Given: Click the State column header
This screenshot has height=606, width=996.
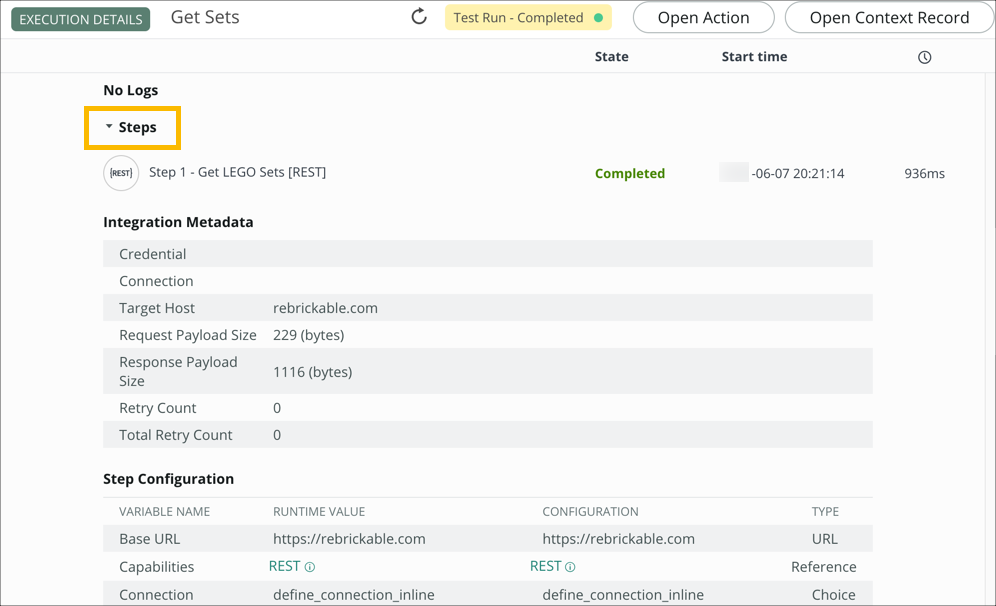Looking at the screenshot, I should pyautogui.click(x=611, y=56).
